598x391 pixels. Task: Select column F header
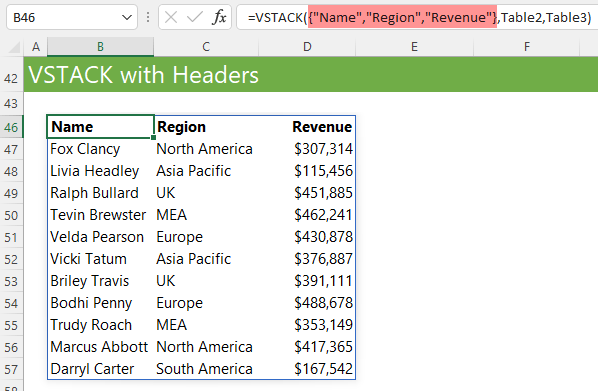click(527, 47)
